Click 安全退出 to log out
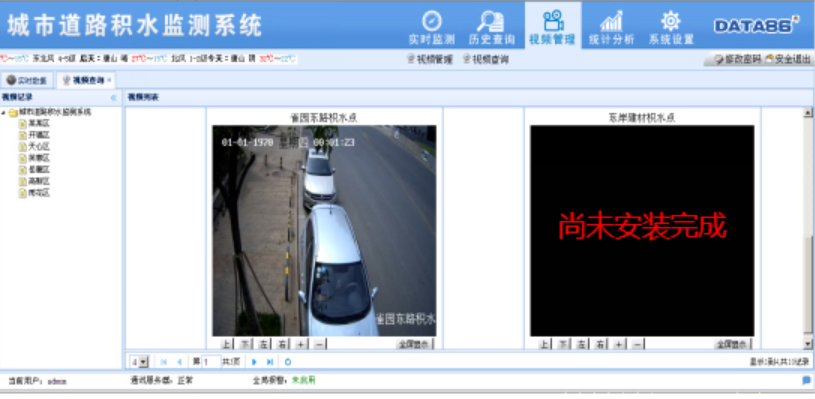 (787, 59)
